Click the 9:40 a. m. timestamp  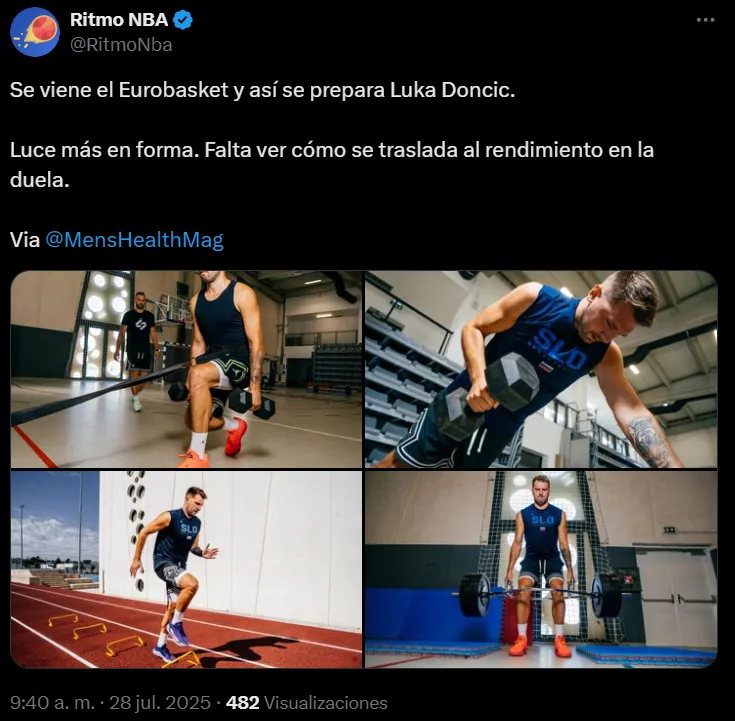(x=52, y=703)
